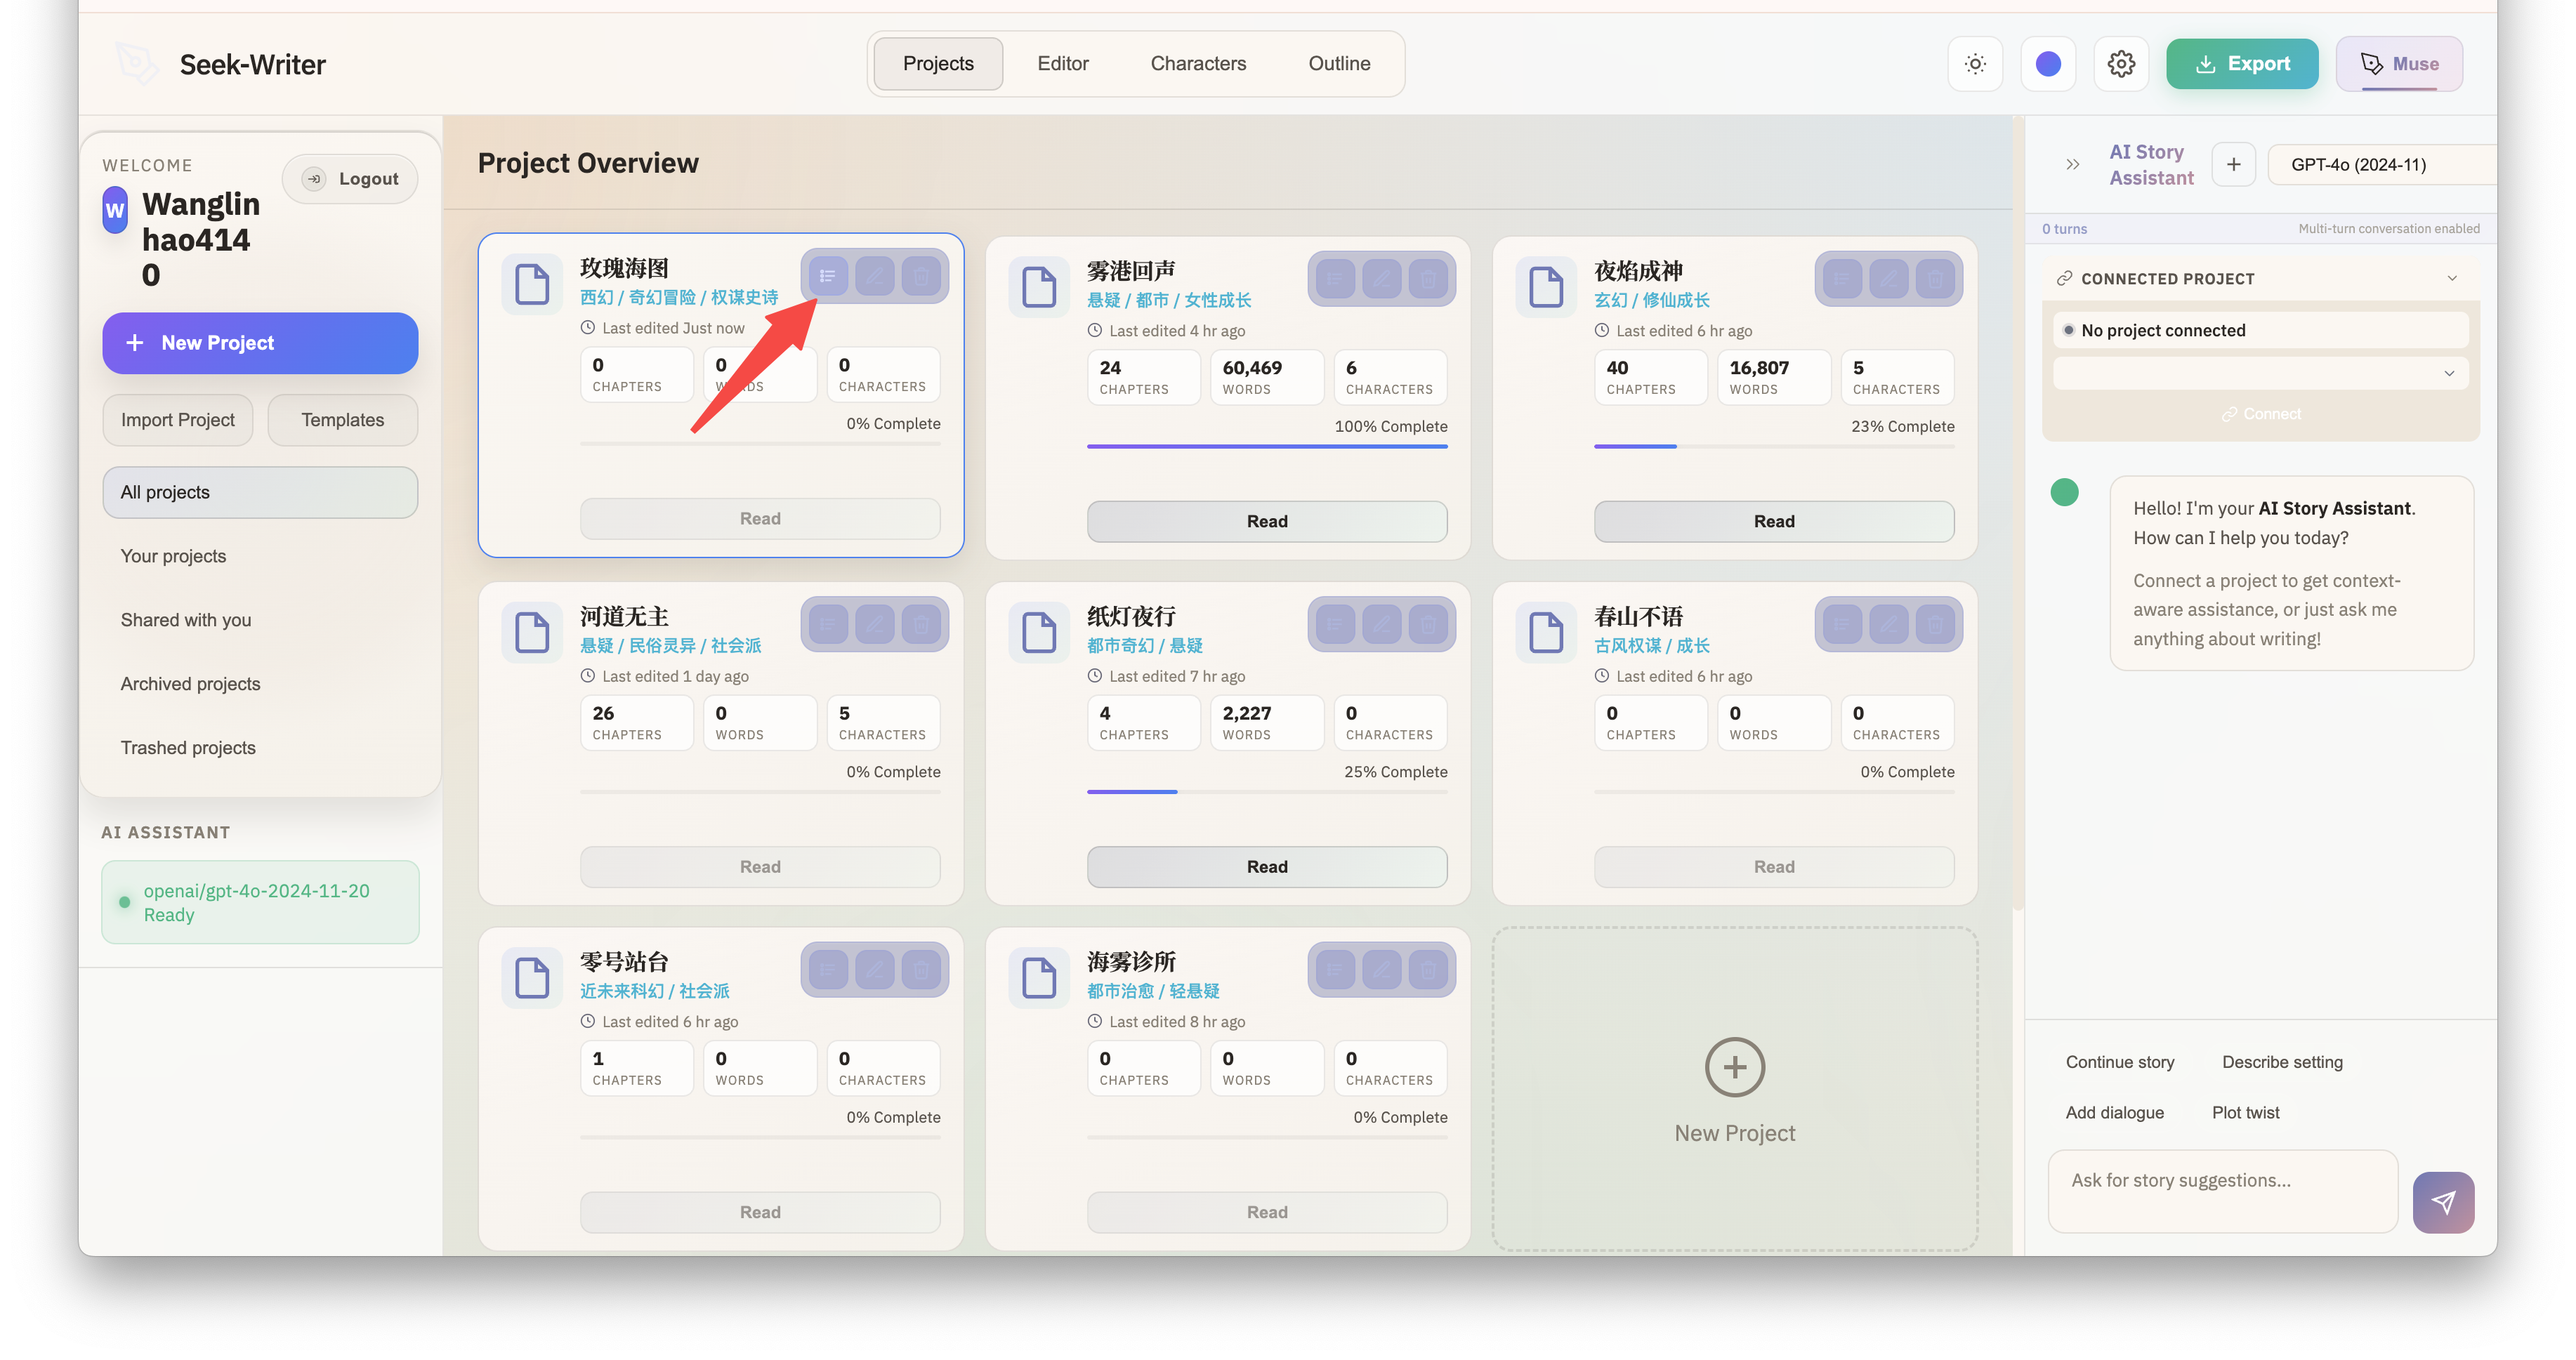This screenshot has height=1360, width=2576.
Task: Choose the Plot twist suggestion chip
Action: pyautogui.click(x=2246, y=1113)
